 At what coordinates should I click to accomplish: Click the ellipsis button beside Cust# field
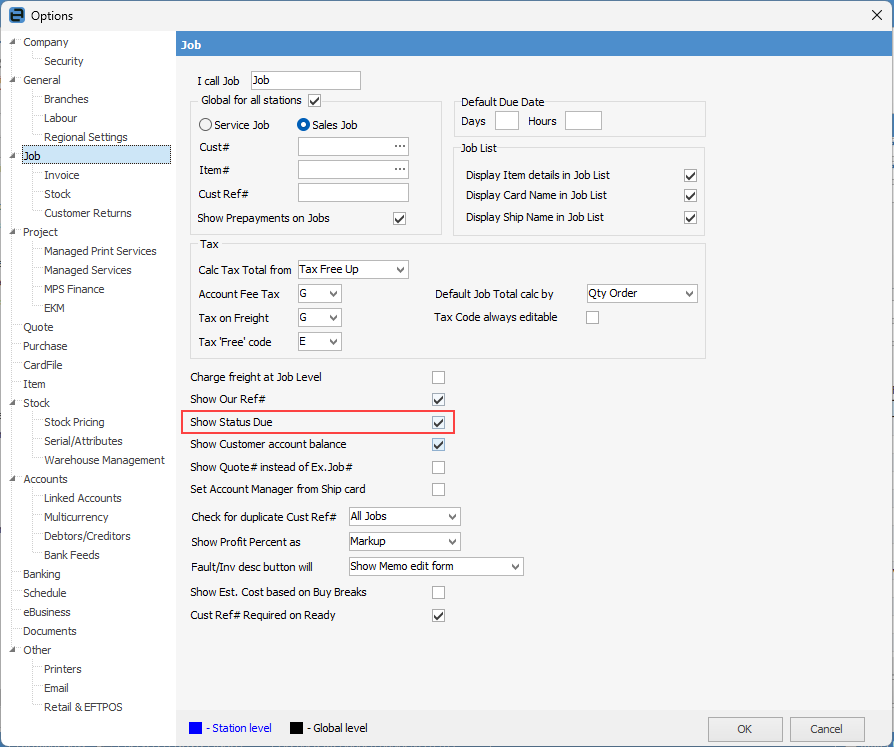point(400,147)
